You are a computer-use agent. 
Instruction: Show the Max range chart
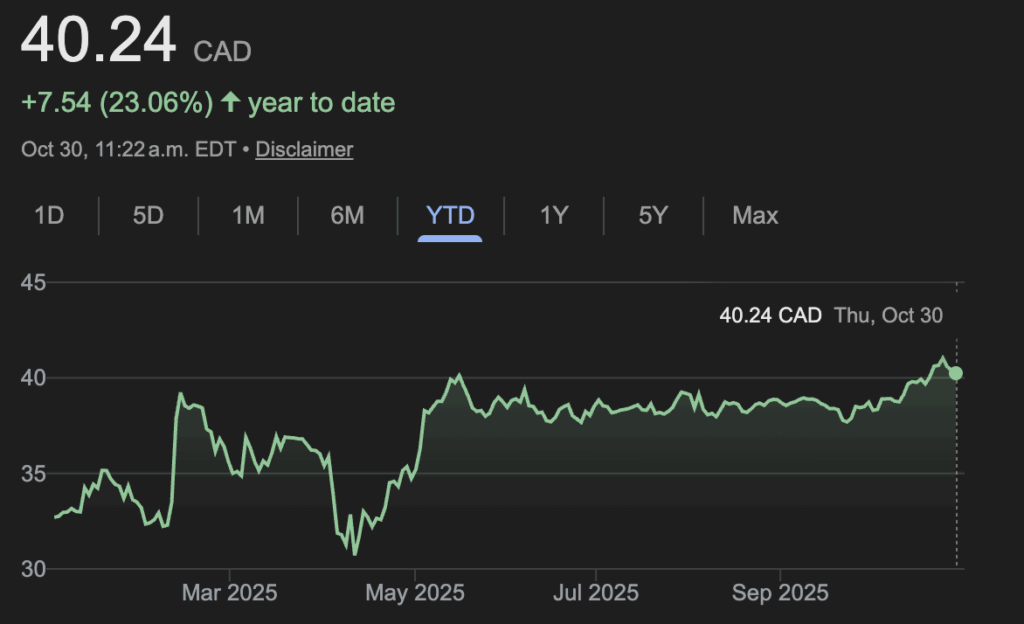coord(755,215)
